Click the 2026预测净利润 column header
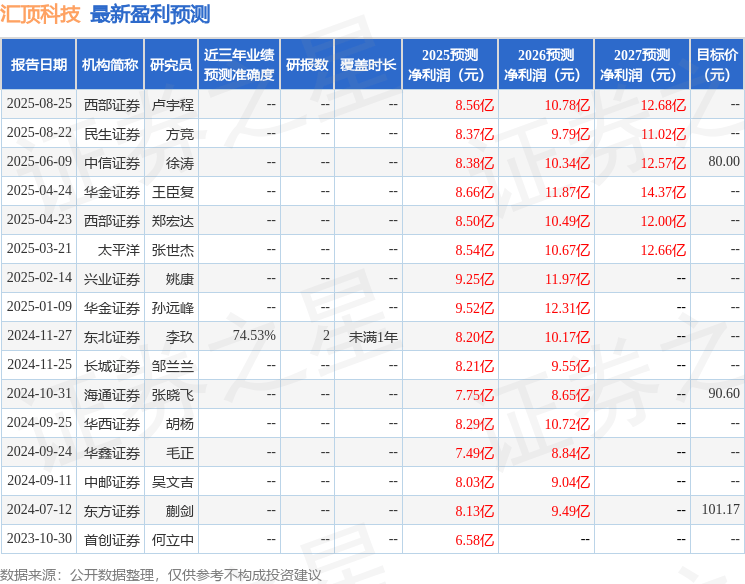Image resolution: width=745 pixels, height=584 pixels. [545, 64]
